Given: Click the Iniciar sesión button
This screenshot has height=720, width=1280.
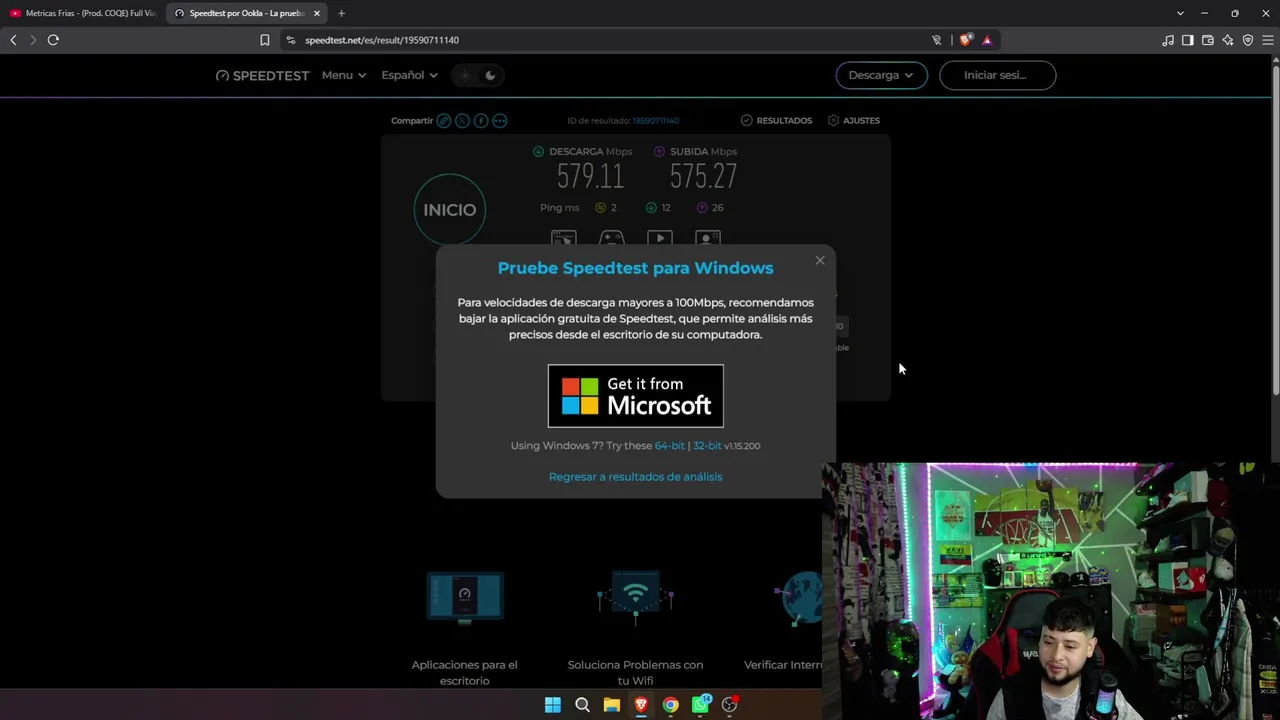Looking at the screenshot, I should pos(997,75).
